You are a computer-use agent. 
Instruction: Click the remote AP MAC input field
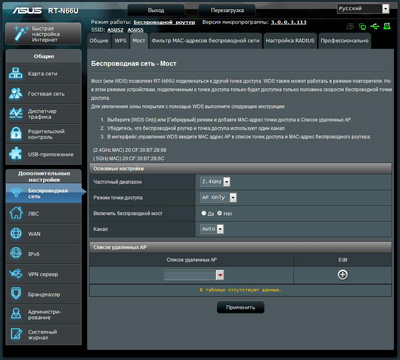click(190, 275)
